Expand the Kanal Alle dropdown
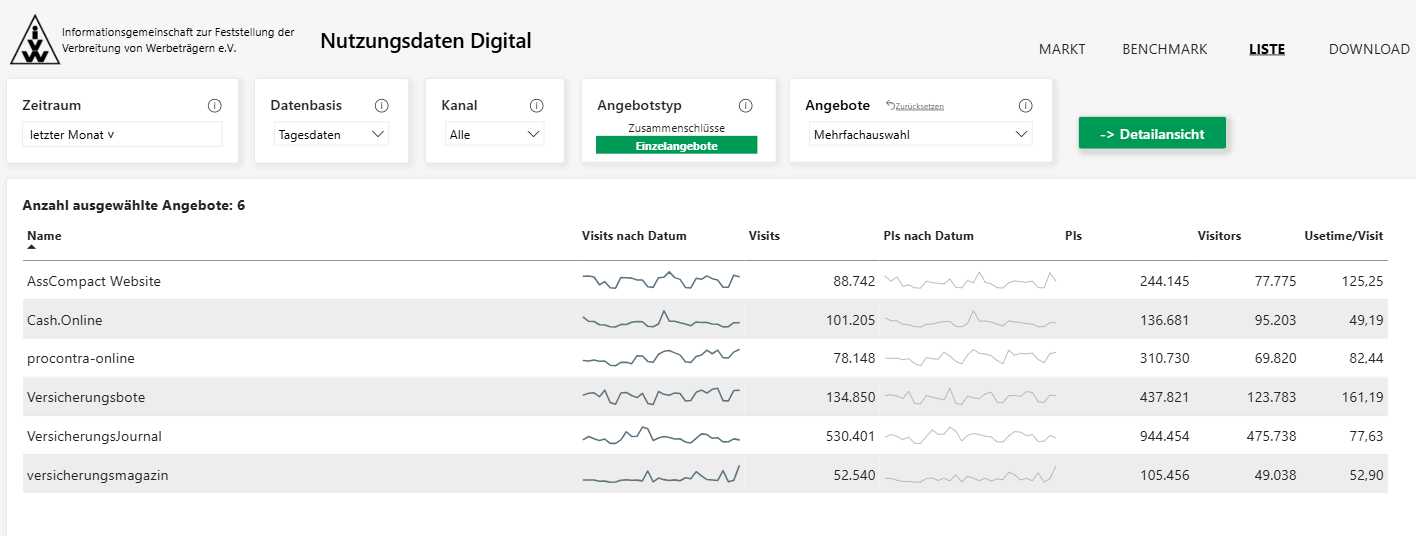 [495, 134]
